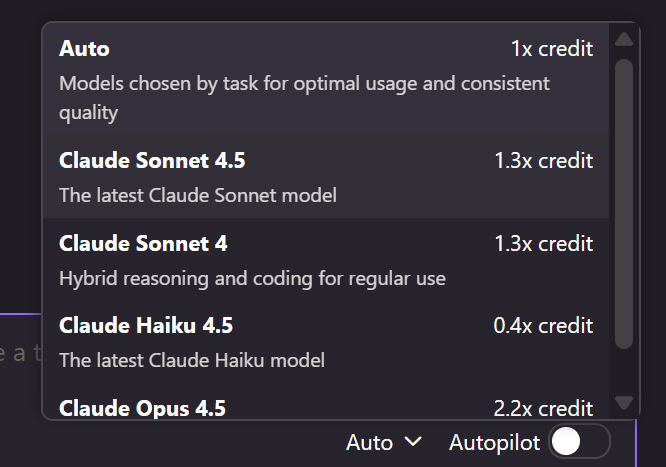Click 'Hybrid reasoning and coding' description
Image resolution: width=666 pixels, height=467 pixels.
[x=252, y=279]
